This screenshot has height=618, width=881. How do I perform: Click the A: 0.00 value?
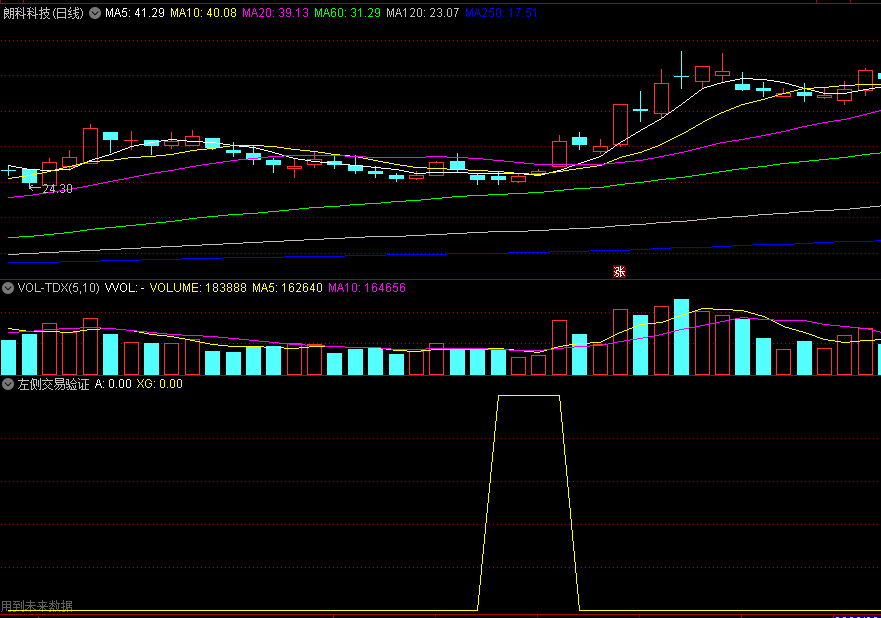coord(113,384)
